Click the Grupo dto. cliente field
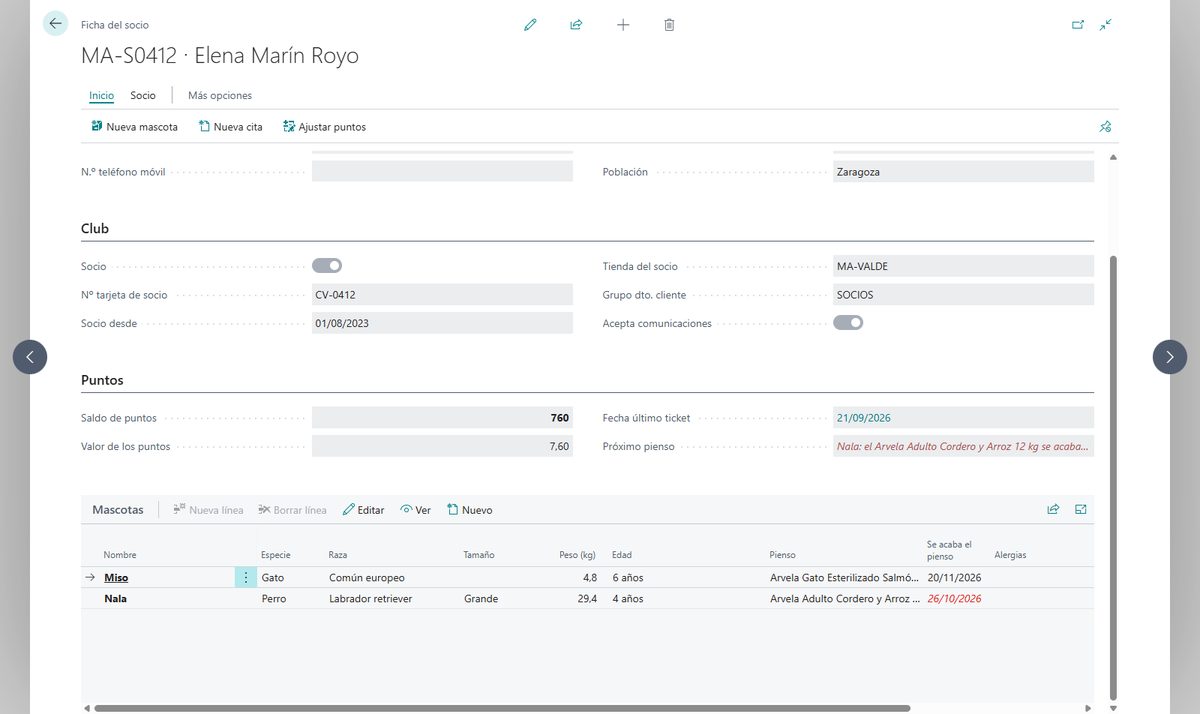Image resolution: width=1200 pixels, height=714 pixels. pos(963,295)
